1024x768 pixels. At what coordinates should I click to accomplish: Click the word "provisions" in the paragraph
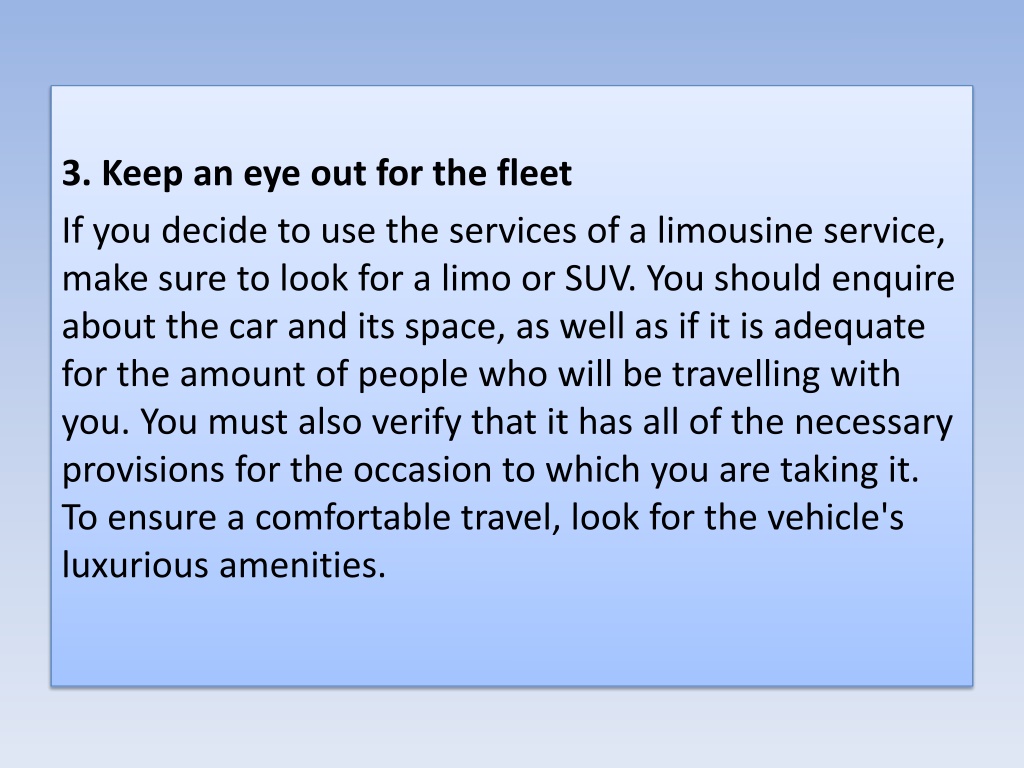pos(143,472)
